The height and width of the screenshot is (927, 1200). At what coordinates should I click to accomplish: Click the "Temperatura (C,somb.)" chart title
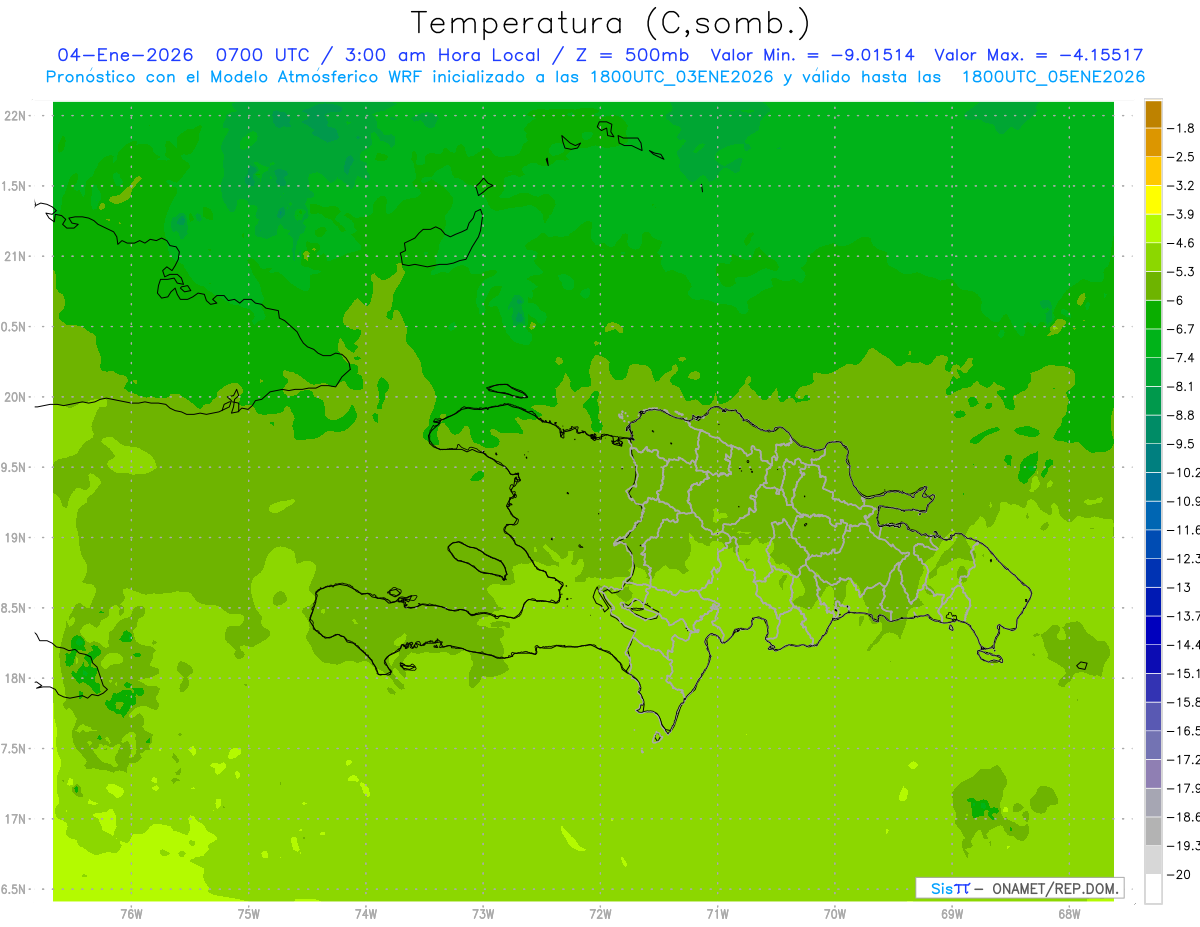[611, 23]
